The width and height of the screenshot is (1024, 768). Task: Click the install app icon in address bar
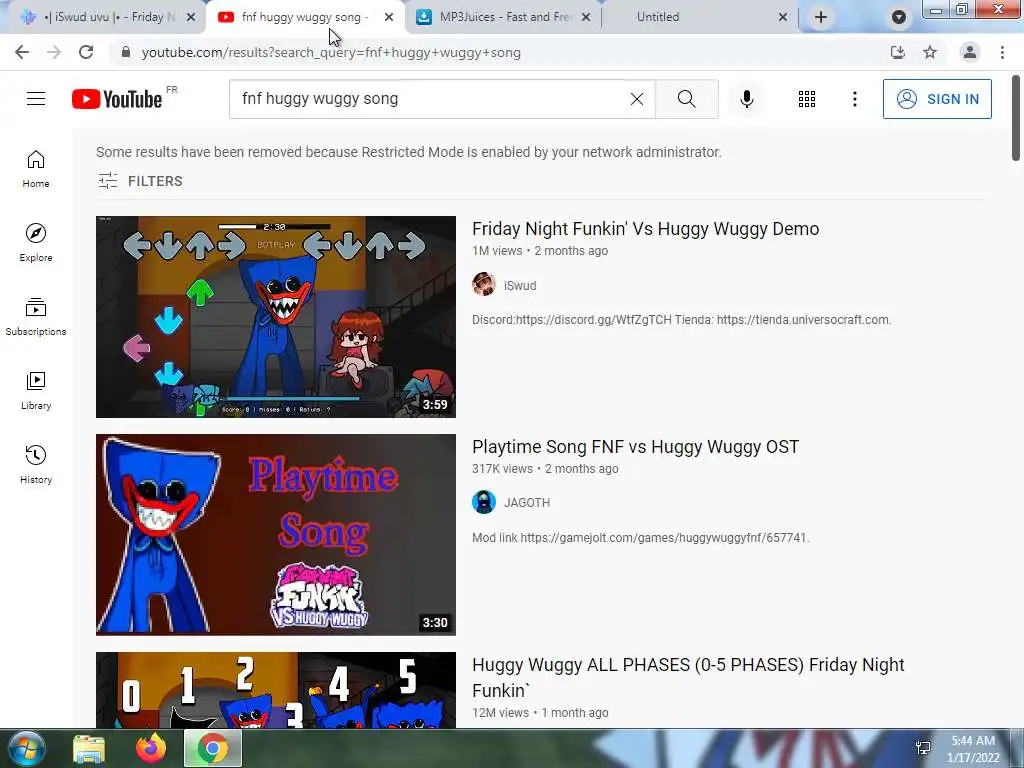coord(898,52)
